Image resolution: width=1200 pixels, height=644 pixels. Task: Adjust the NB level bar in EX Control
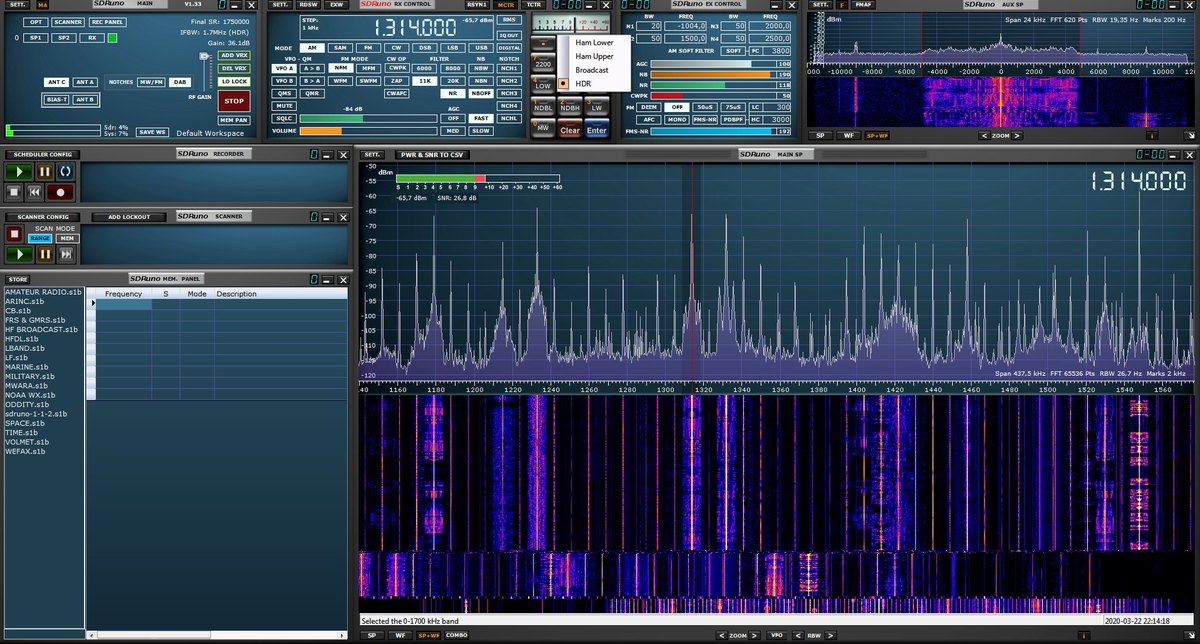tap(714, 74)
